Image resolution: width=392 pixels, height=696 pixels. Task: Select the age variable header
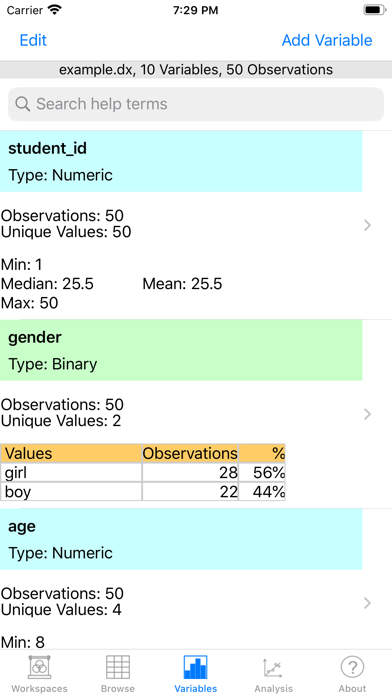click(181, 539)
